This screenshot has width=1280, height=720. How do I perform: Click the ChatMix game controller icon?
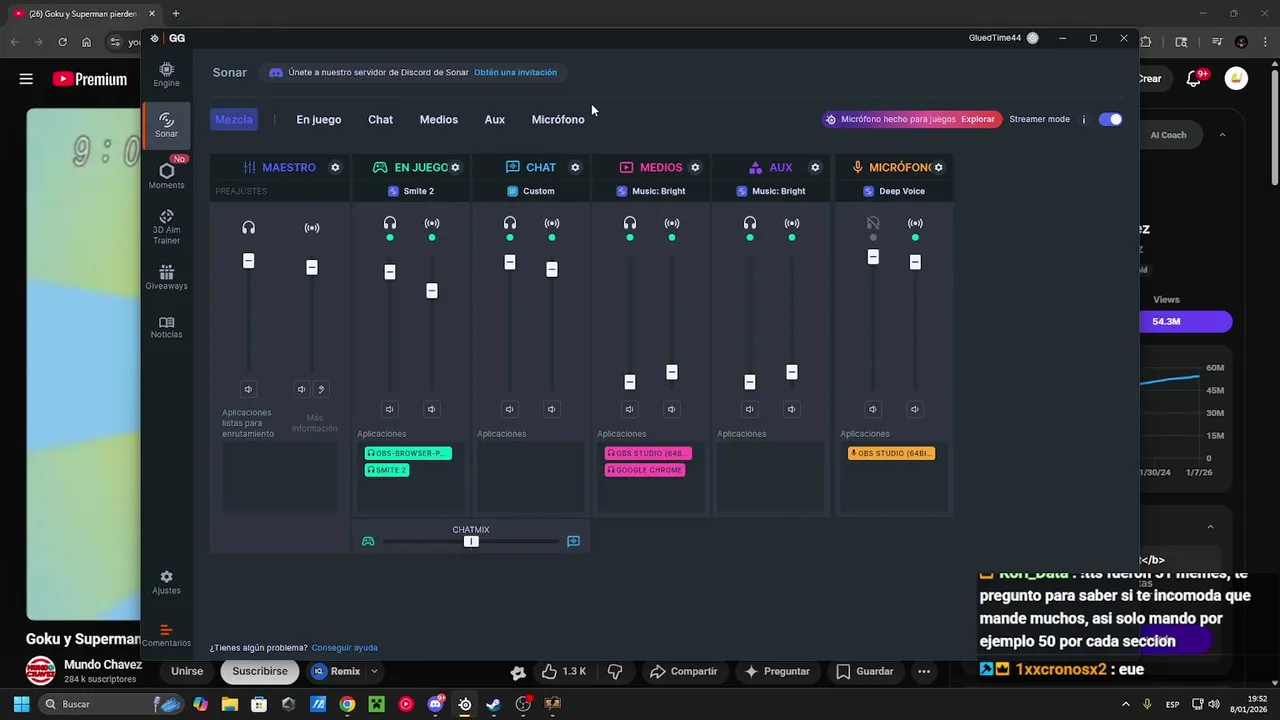[x=368, y=541]
